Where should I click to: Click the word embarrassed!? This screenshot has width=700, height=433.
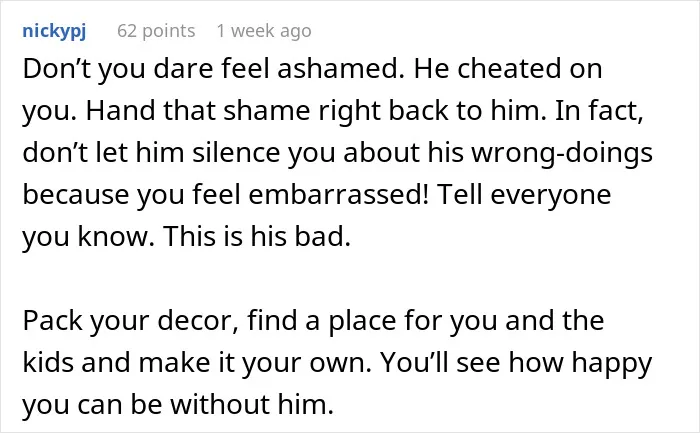pyautogui.click(x=338, y=194)
